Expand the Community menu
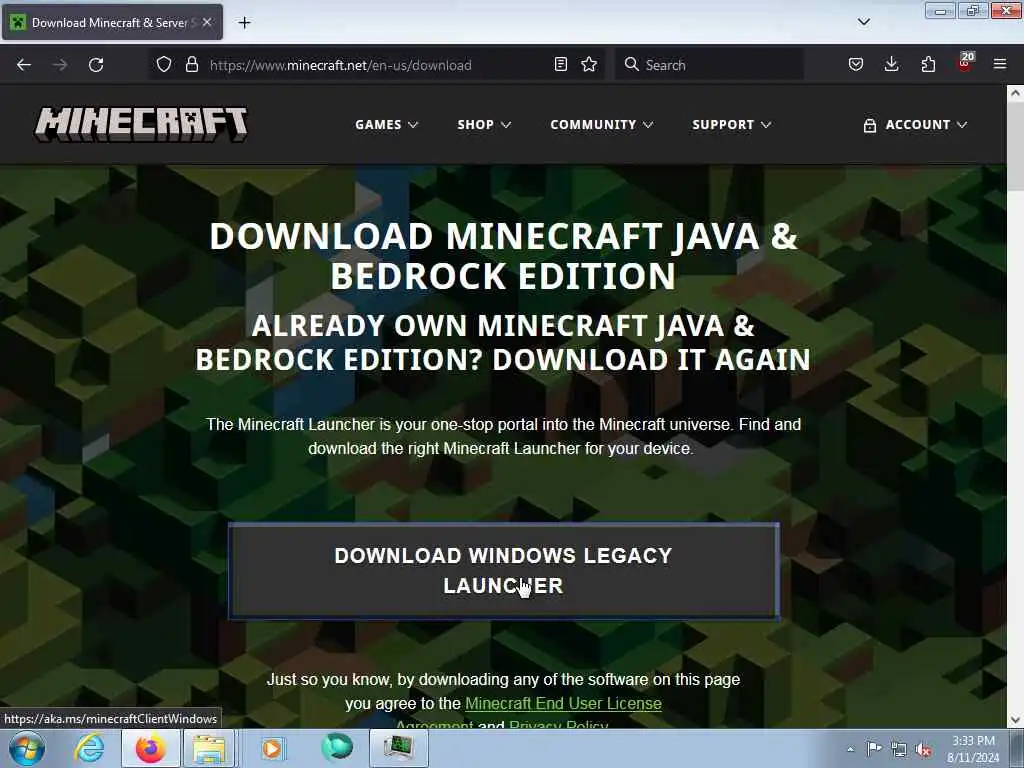The image size is (1024, 768). (x=601, y=125)
